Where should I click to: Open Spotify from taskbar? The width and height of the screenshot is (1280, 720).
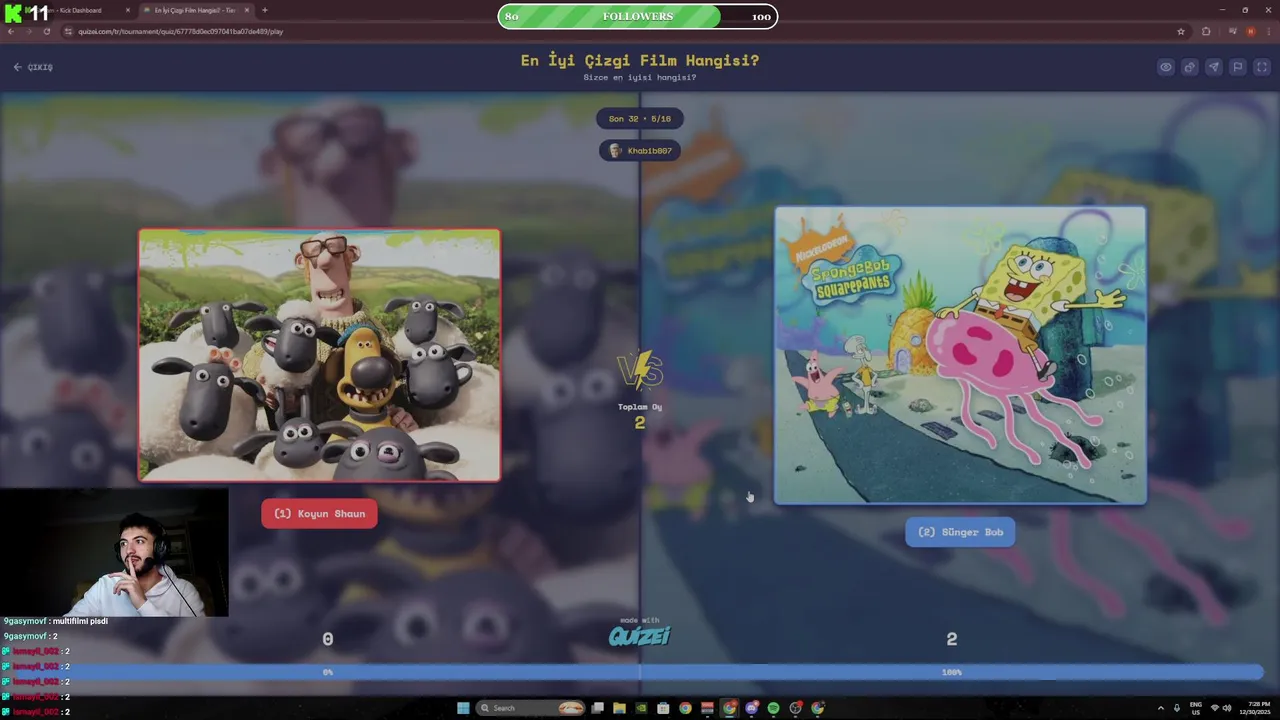pyautogui.click(x=773, y=708)
